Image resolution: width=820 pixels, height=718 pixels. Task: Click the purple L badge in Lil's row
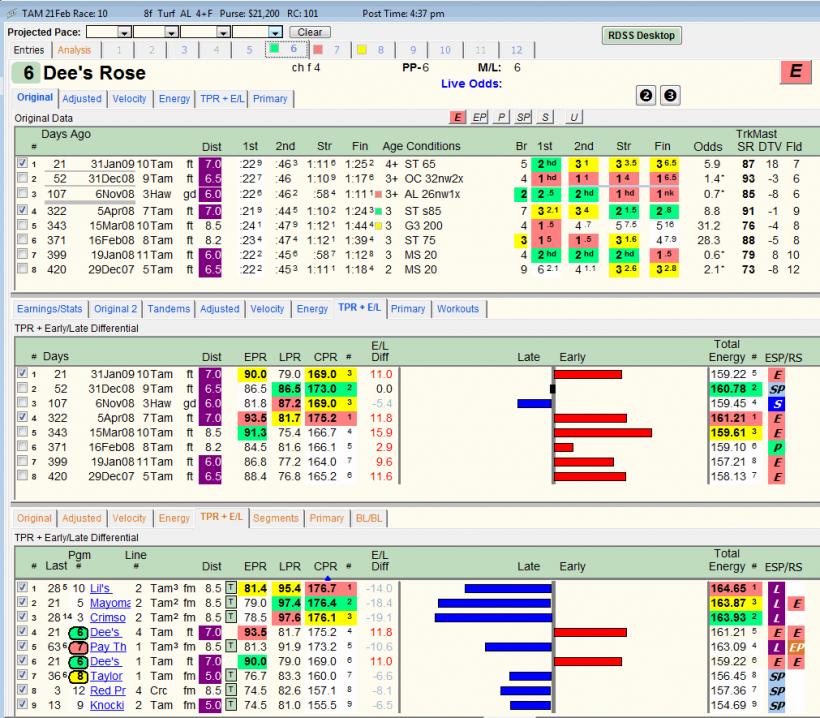coord(777,589)
